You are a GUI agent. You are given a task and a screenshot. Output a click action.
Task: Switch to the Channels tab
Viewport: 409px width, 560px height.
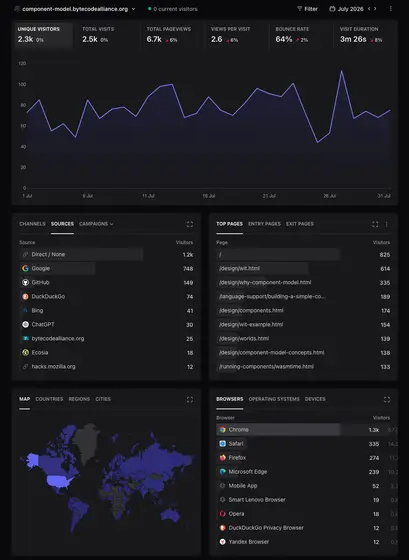(x=32, y=224)
